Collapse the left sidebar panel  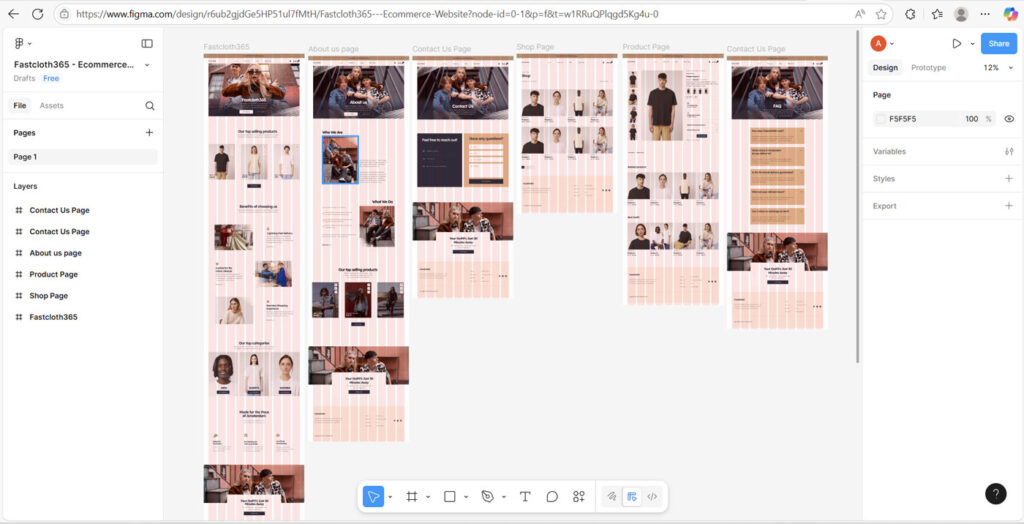(147, 44)
